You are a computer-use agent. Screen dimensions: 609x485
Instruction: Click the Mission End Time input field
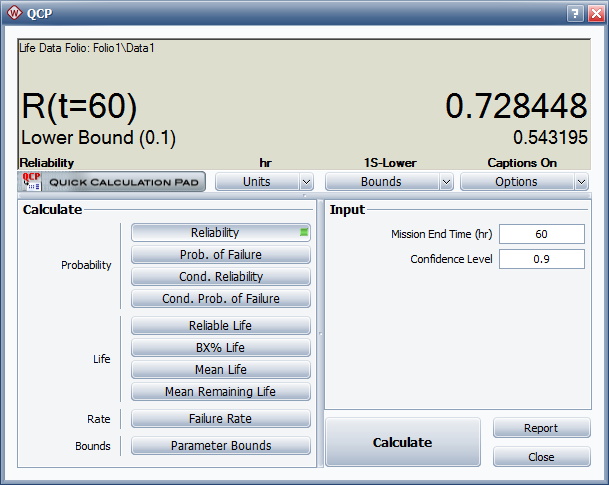pos(541,234)
